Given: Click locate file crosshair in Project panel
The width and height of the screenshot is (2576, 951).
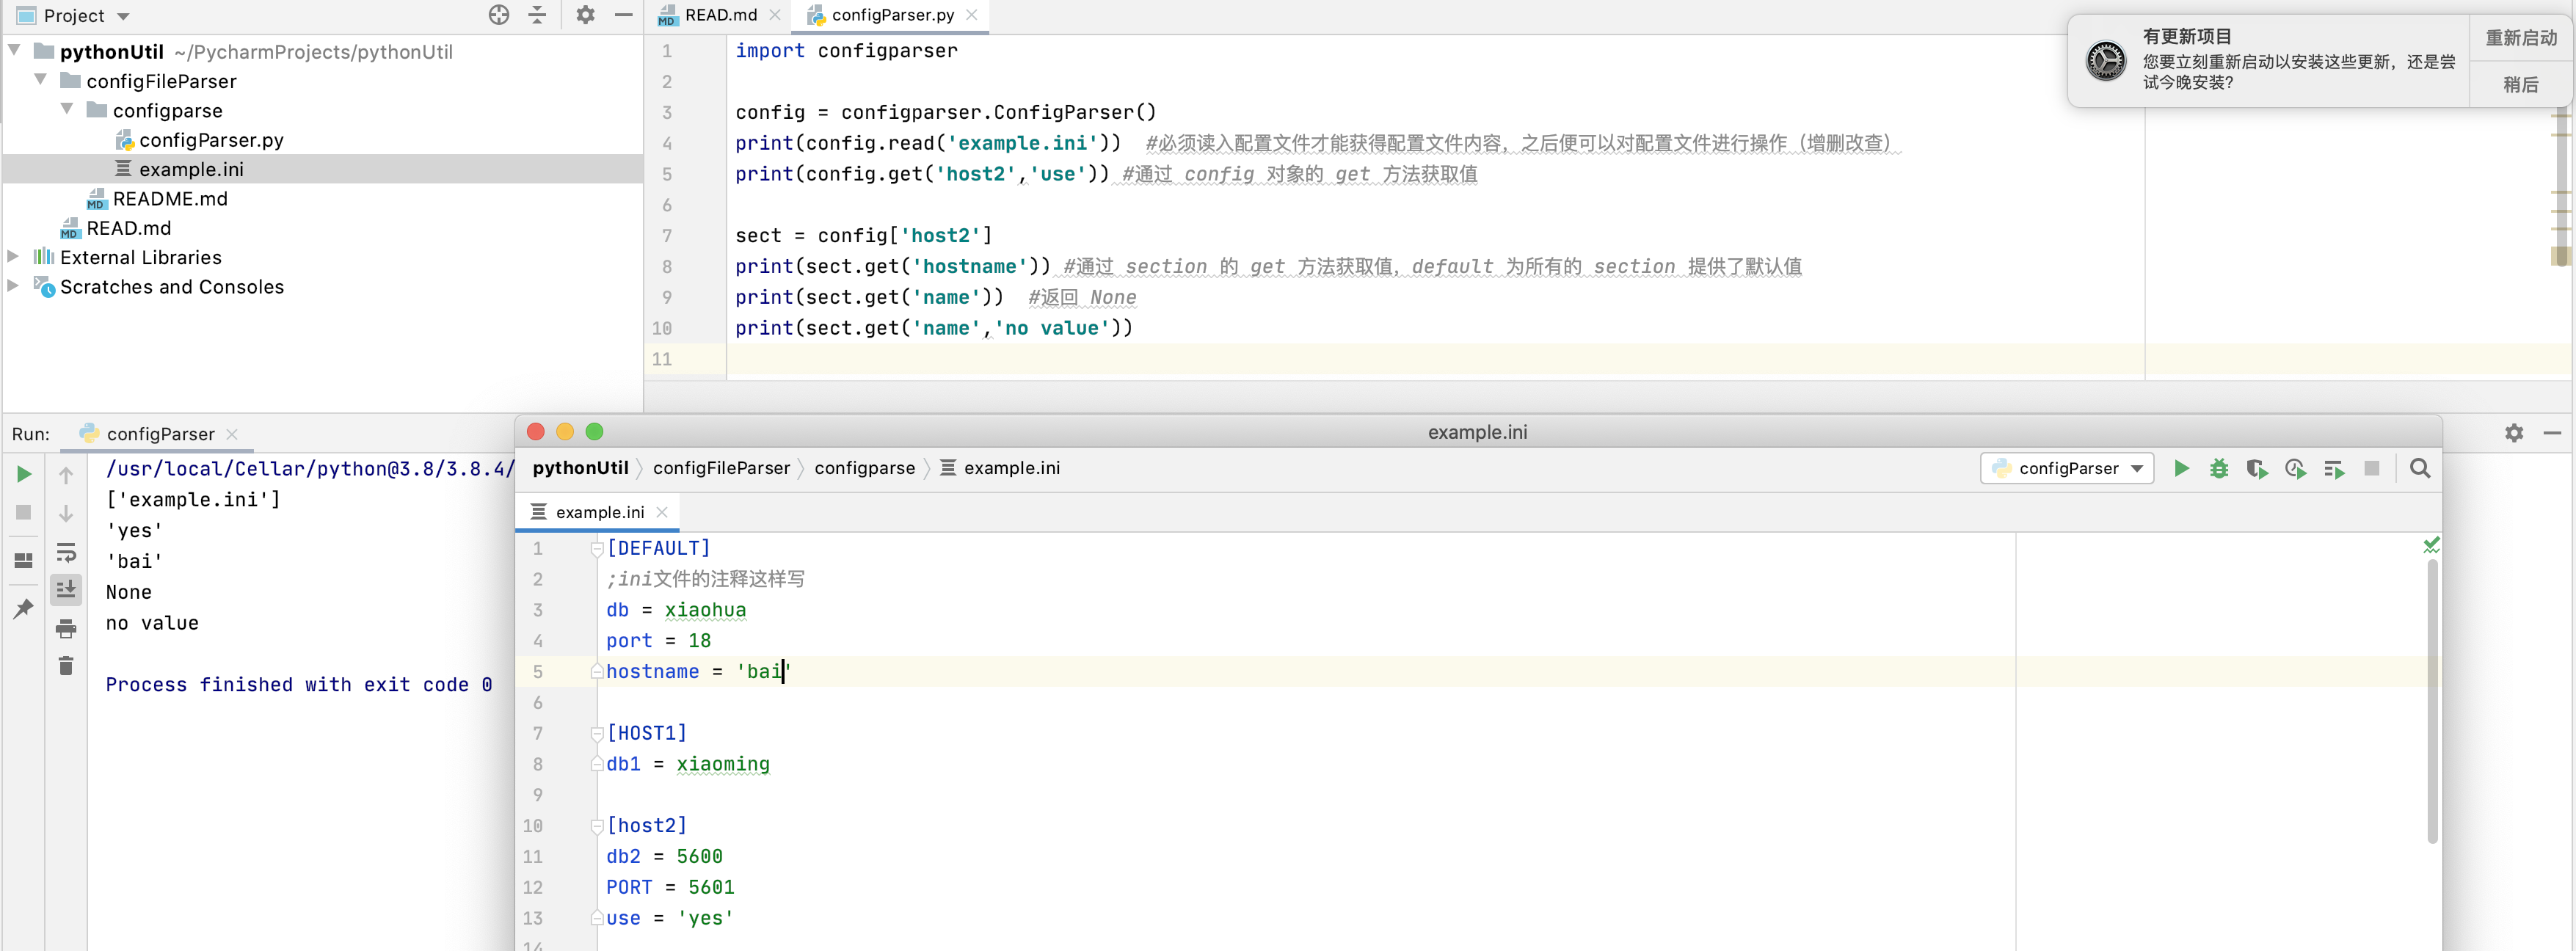Looking at the screenshot, I should click(x=499, y=15).
